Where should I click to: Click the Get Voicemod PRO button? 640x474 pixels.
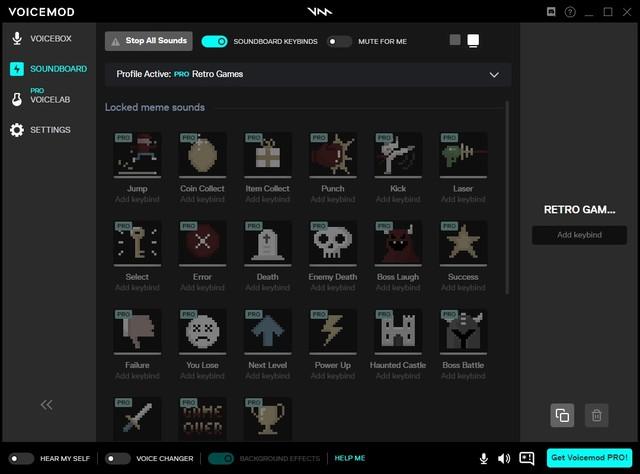(588, 459)
